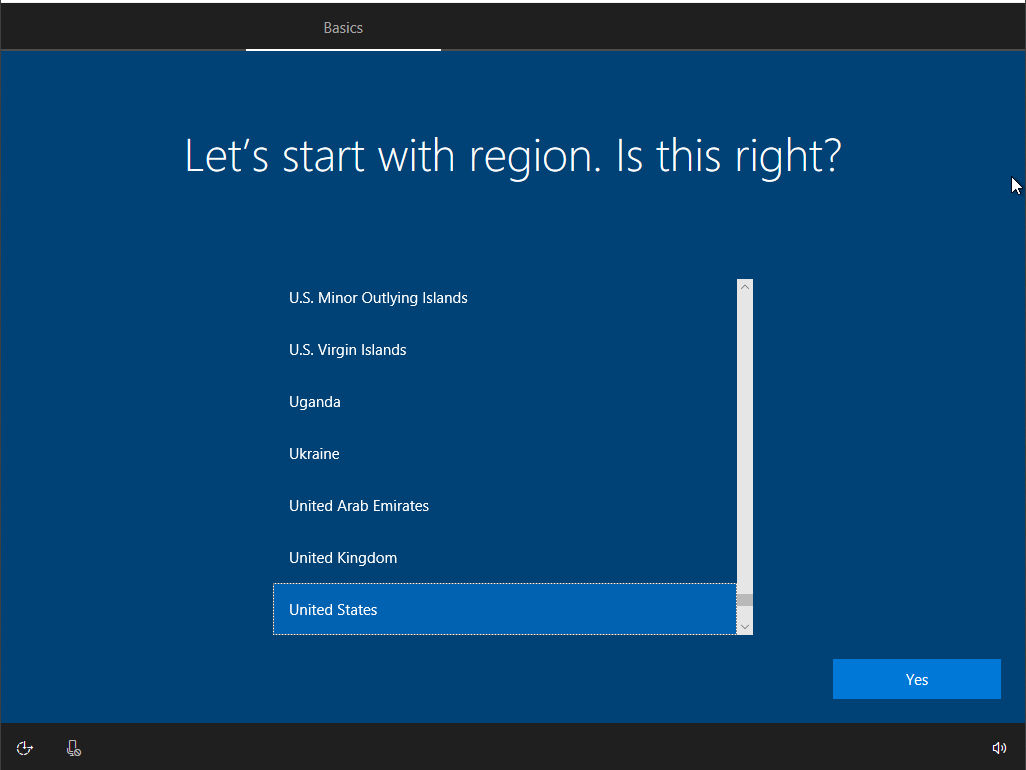The image size is (1026, 770).
Task: Switch to the Basics tab
Action: coord(343,27)
